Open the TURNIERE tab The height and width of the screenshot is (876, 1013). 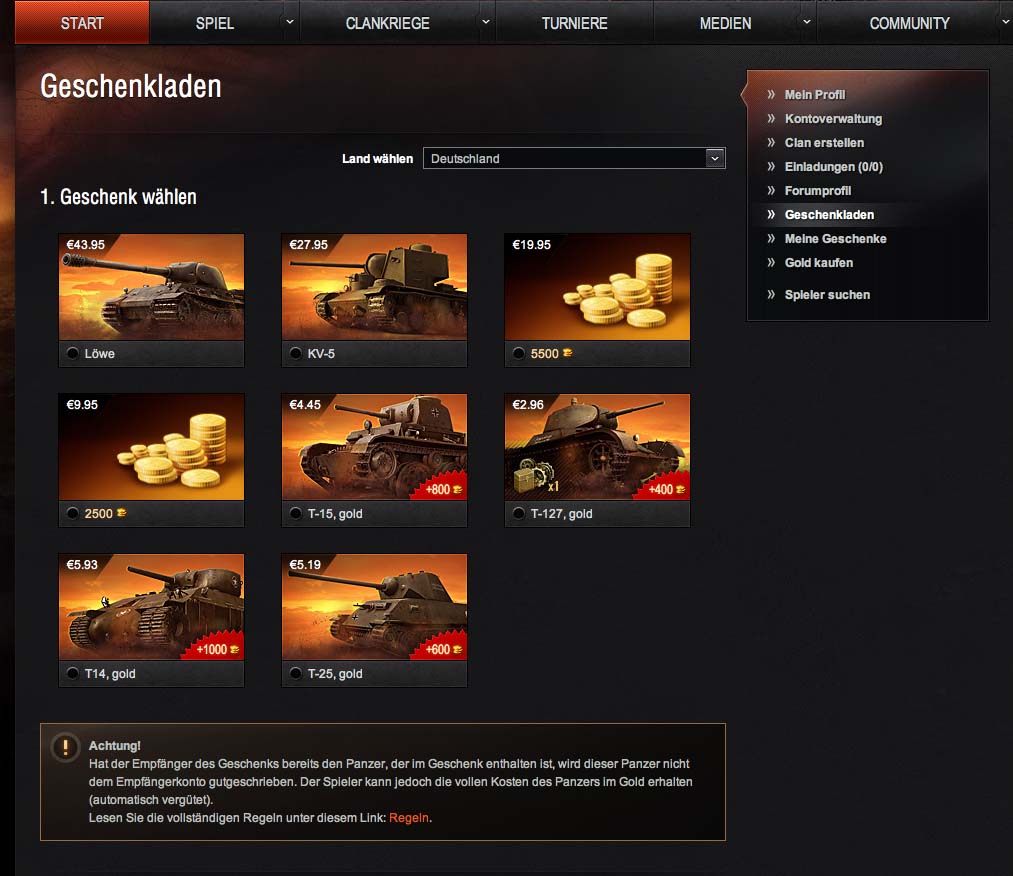[x=574, y=23]
